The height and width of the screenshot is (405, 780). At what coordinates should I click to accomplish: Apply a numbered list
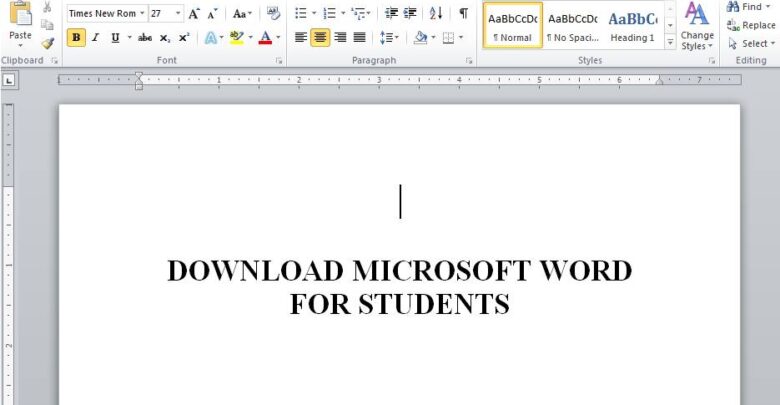[329, 13]
